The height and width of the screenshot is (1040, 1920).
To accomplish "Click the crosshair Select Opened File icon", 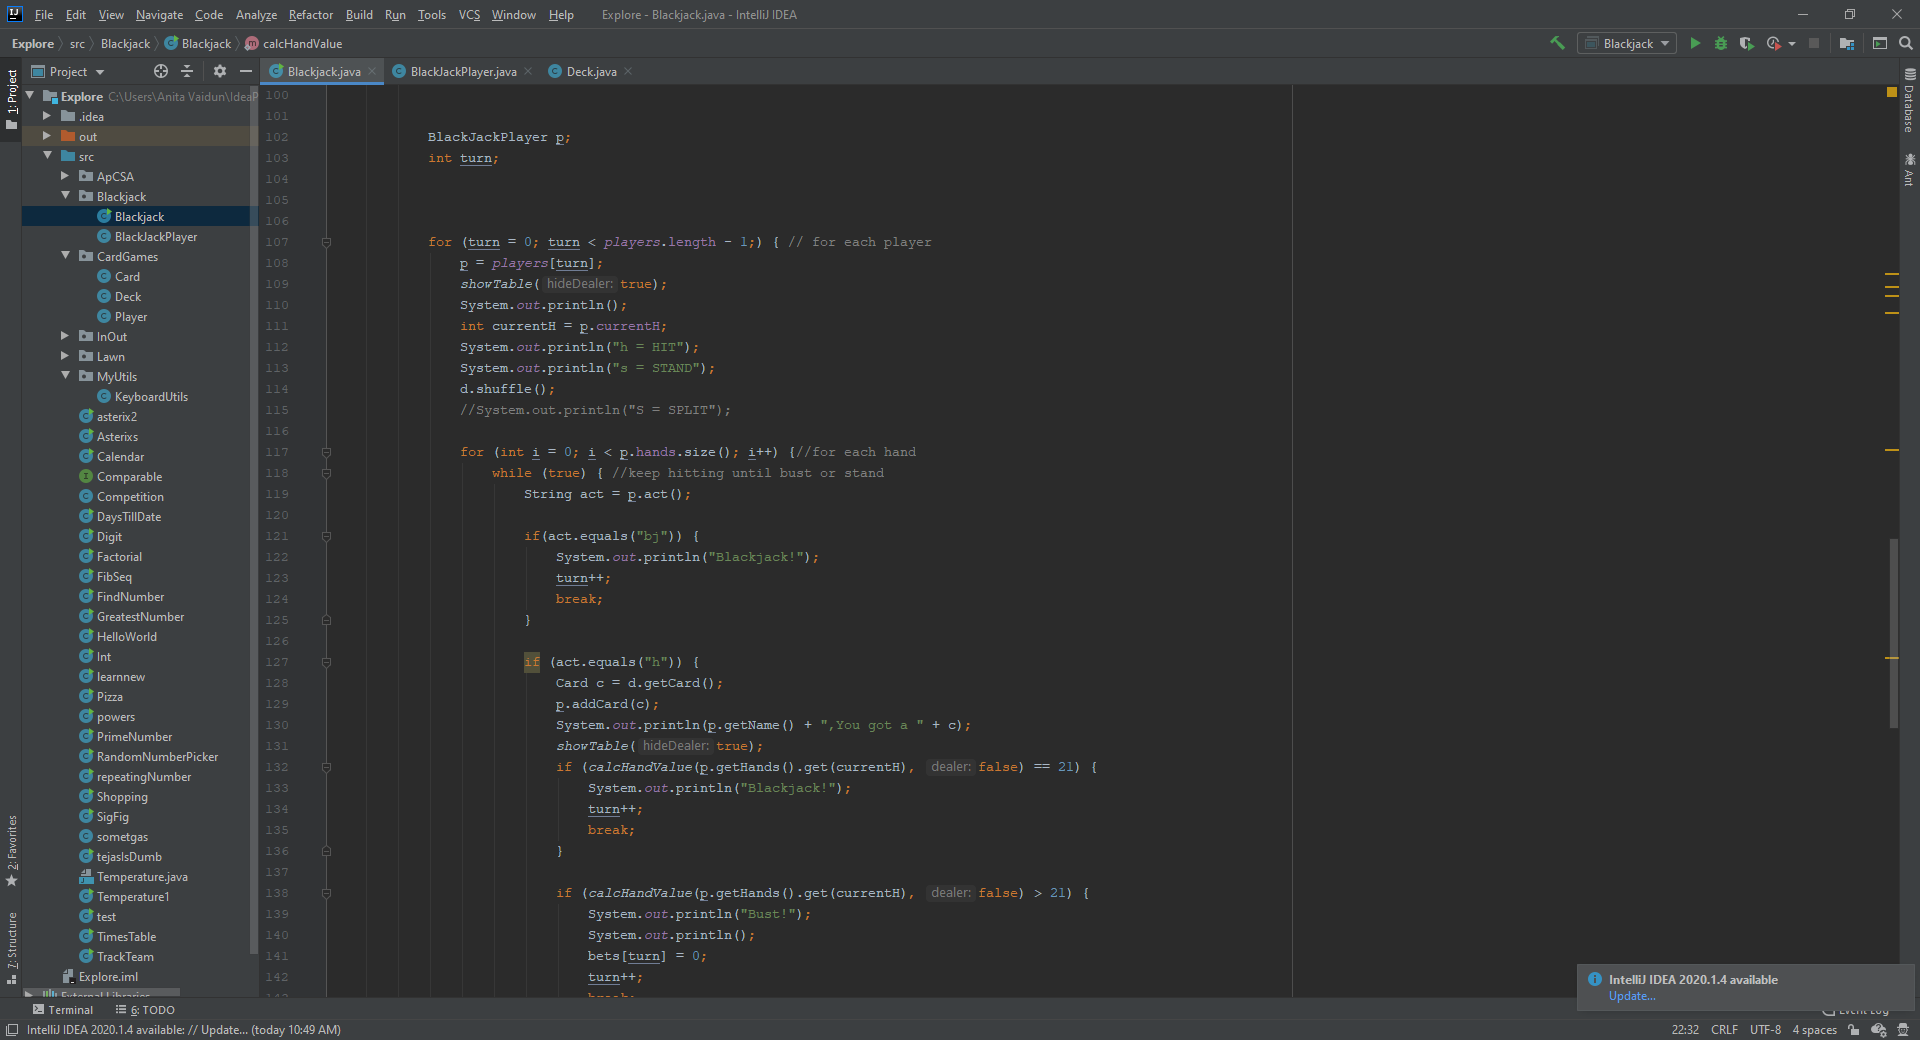I will 161,71.
